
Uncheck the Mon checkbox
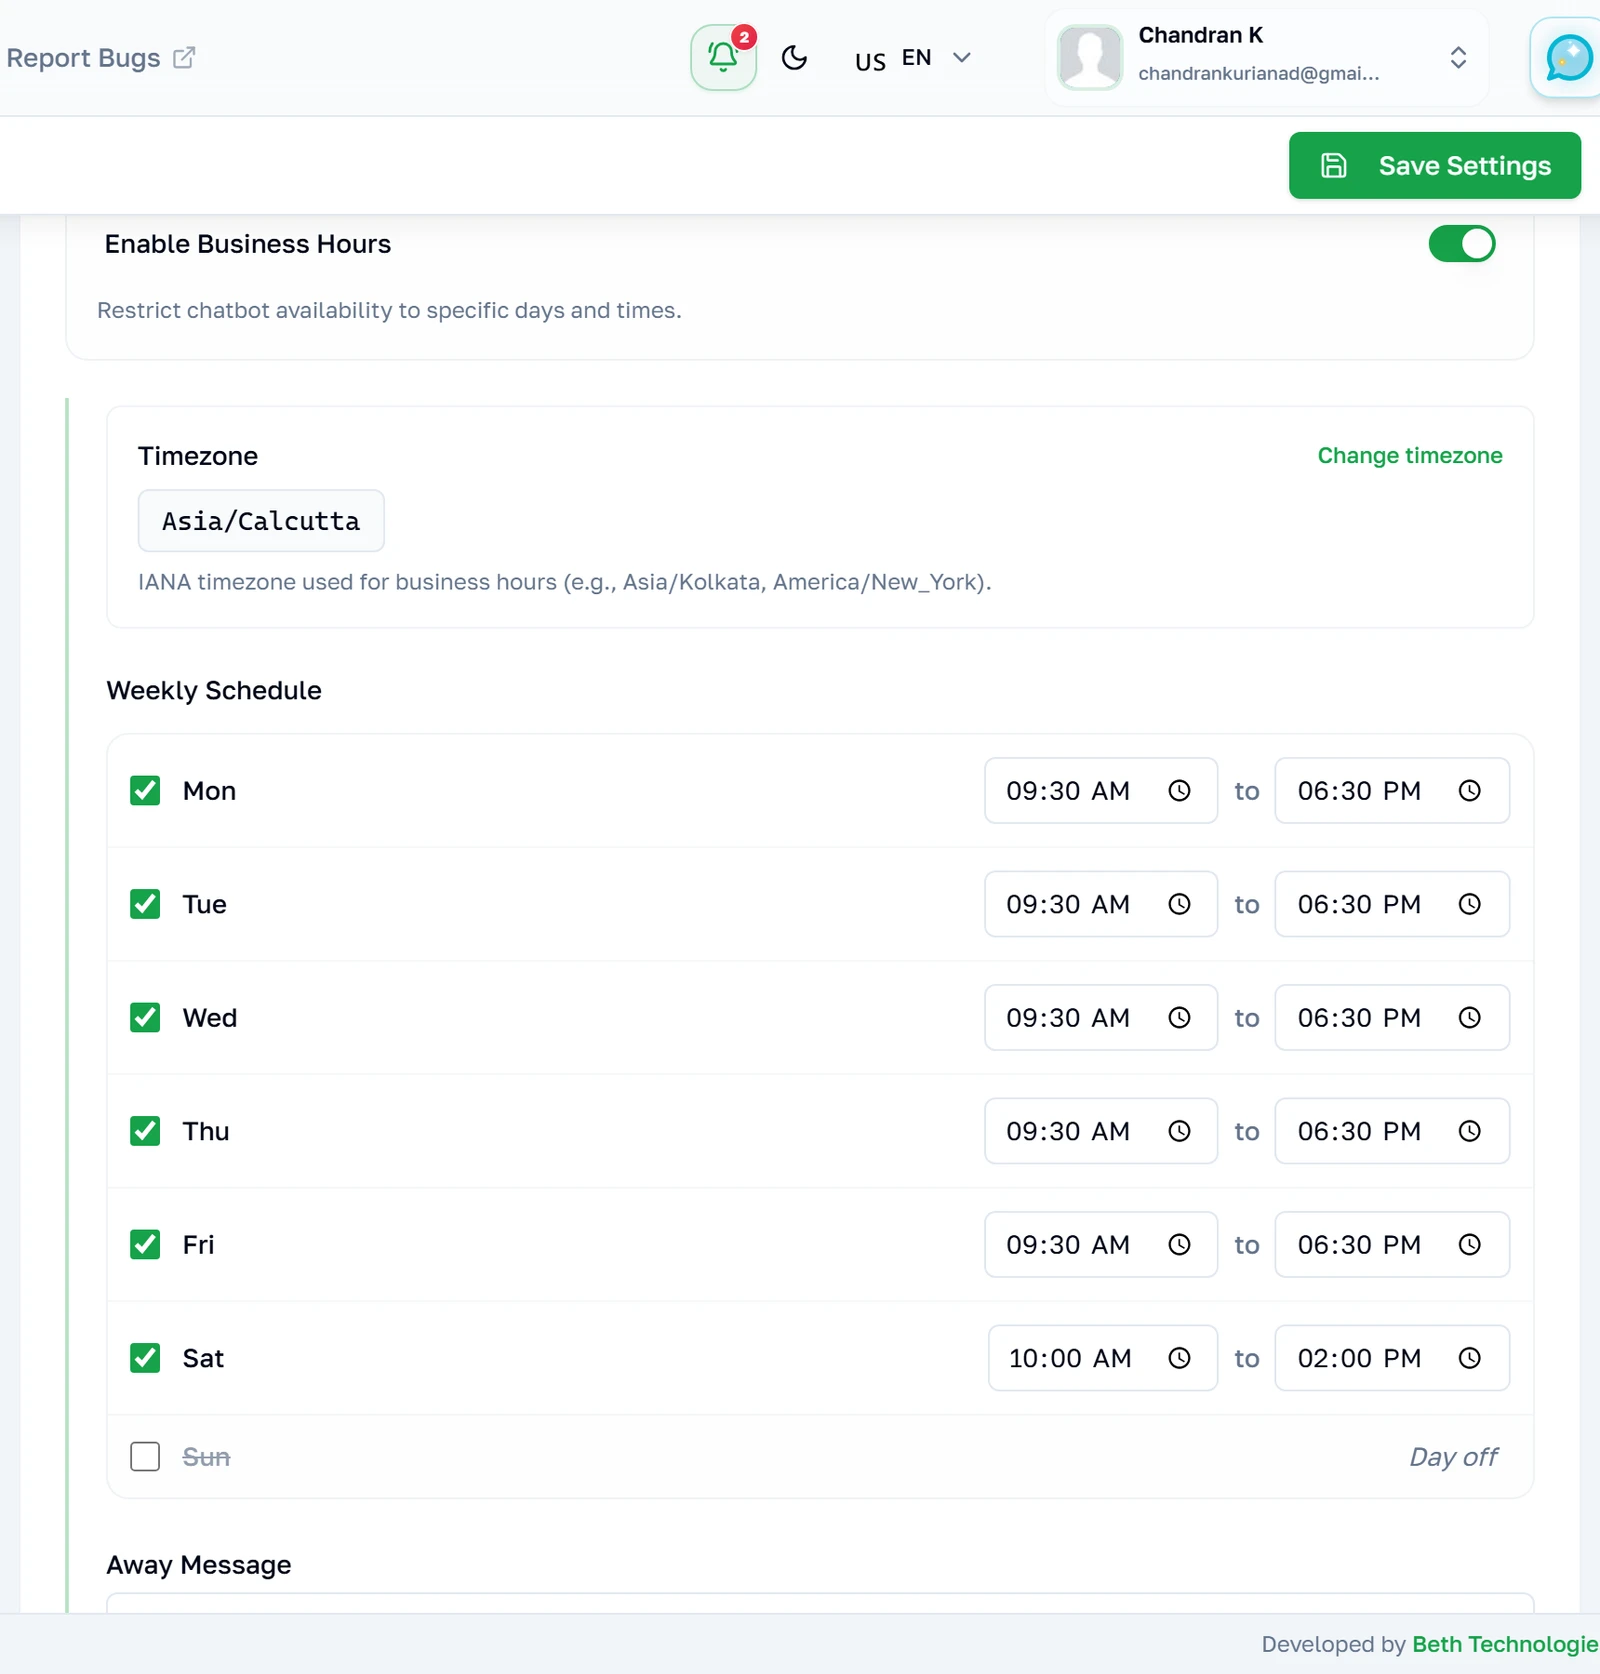click(145, 791)
